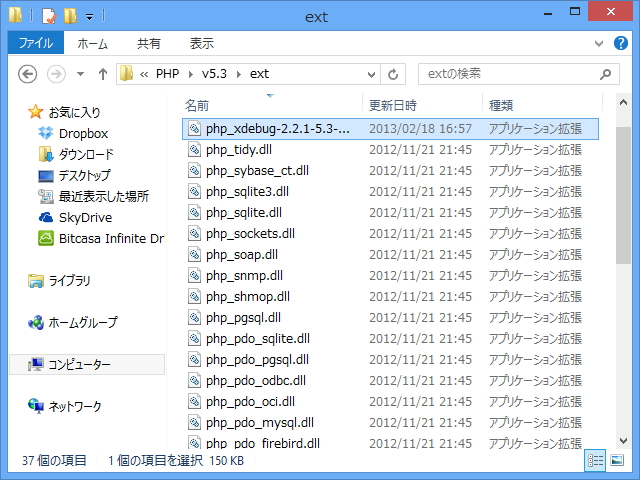Select the php_sqlite3.dll file icon
This screenshot has height=480, width=640.
194,191
